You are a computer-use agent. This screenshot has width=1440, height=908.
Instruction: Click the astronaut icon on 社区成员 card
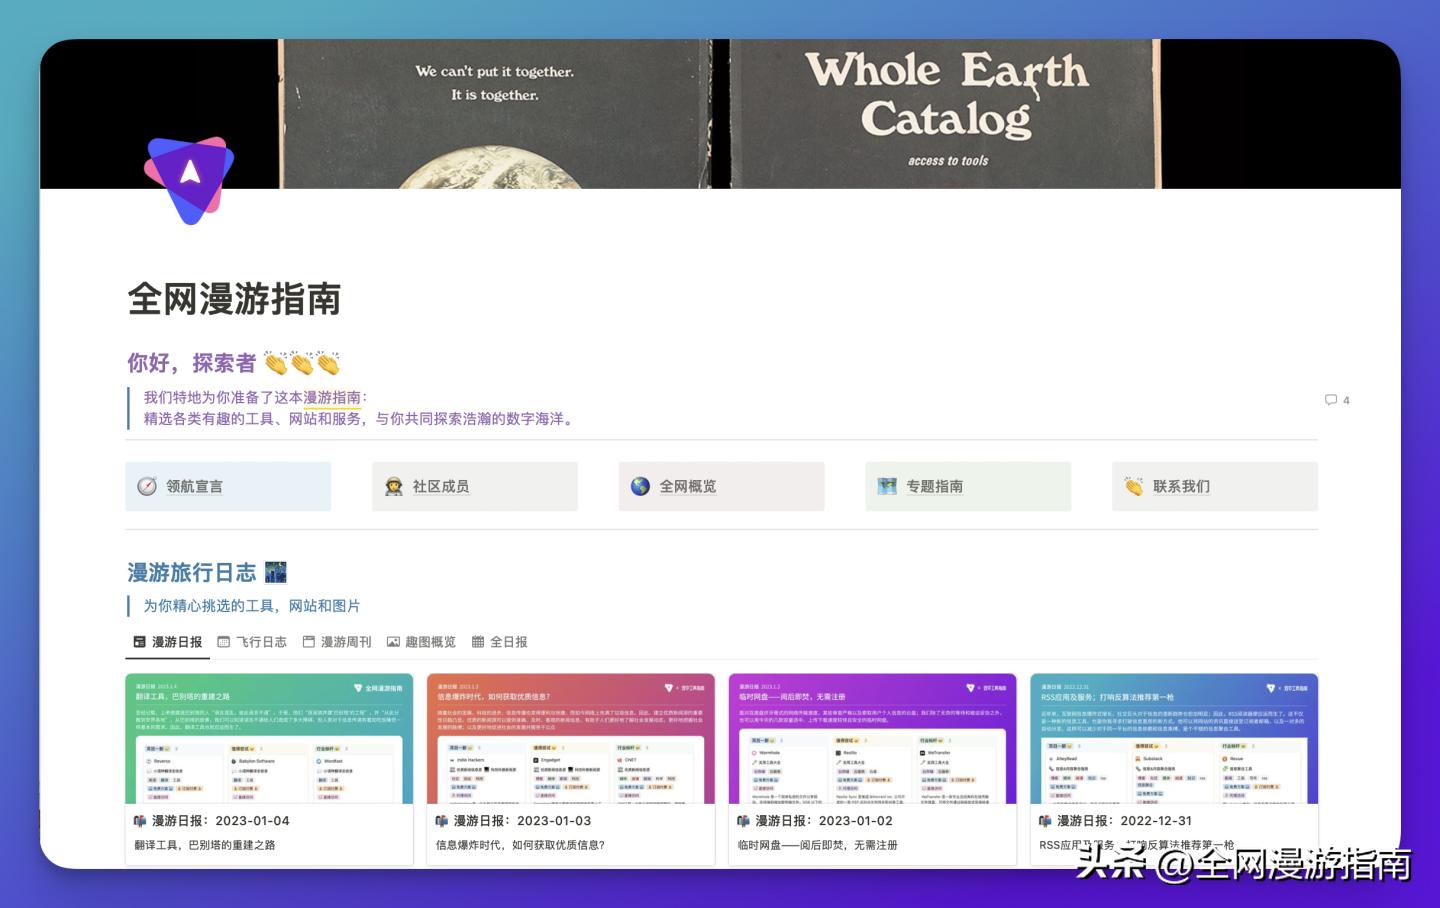(394, 486)
